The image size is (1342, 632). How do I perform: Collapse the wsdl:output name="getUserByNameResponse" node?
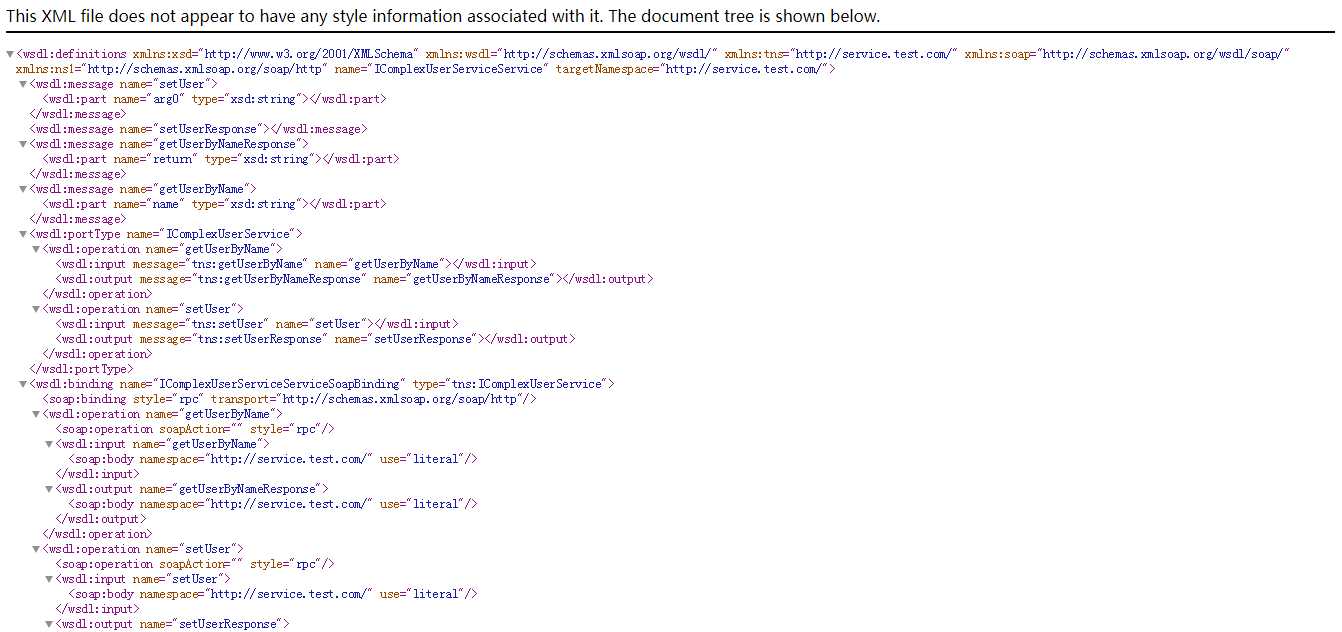(x=49, y=489)
